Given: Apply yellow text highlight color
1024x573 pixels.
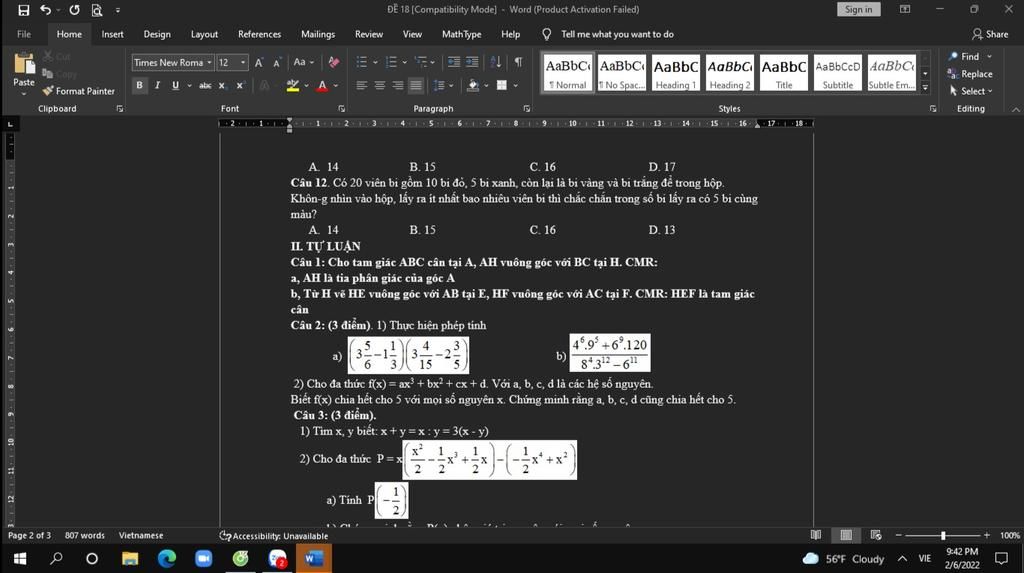Looking at the screenshot, I should coord(293,86).
